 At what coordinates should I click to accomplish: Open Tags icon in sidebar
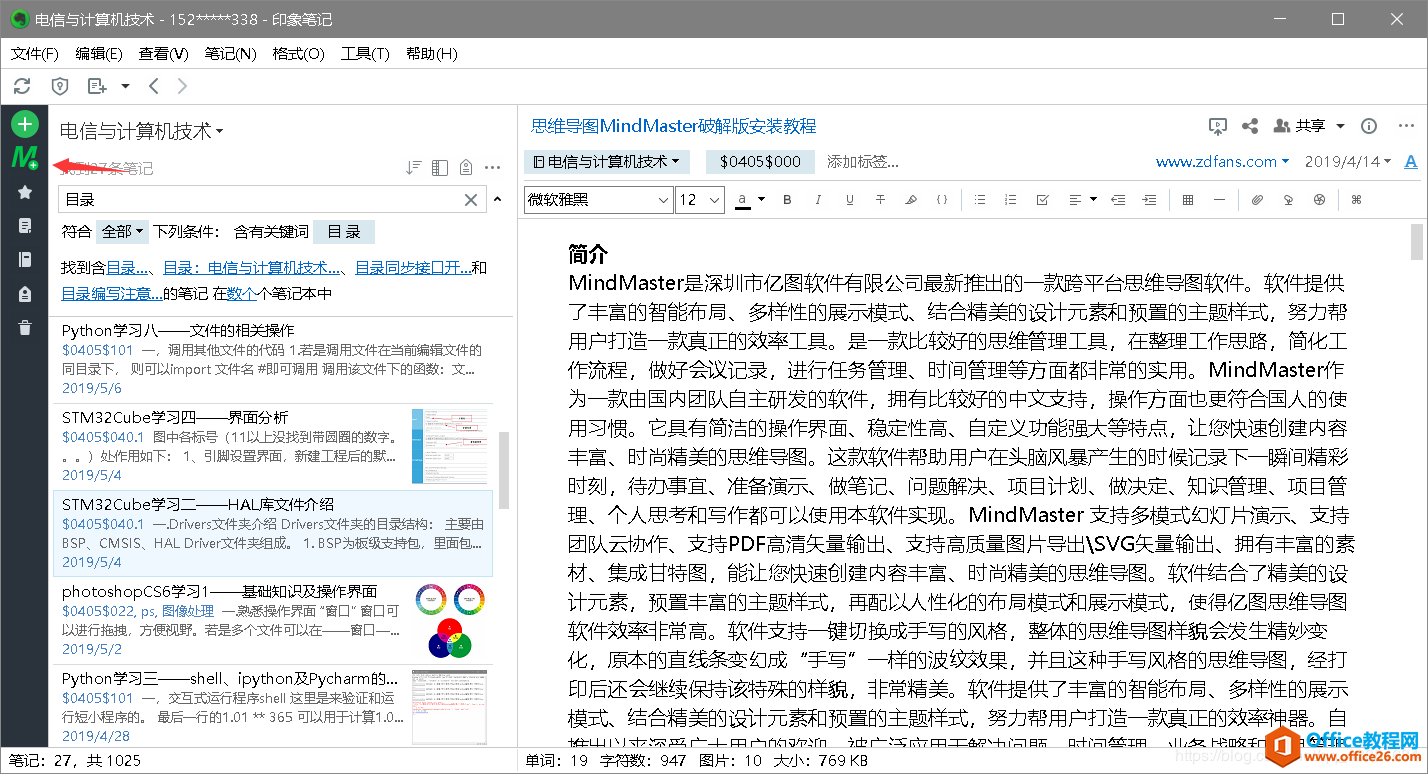pos(25,294)
